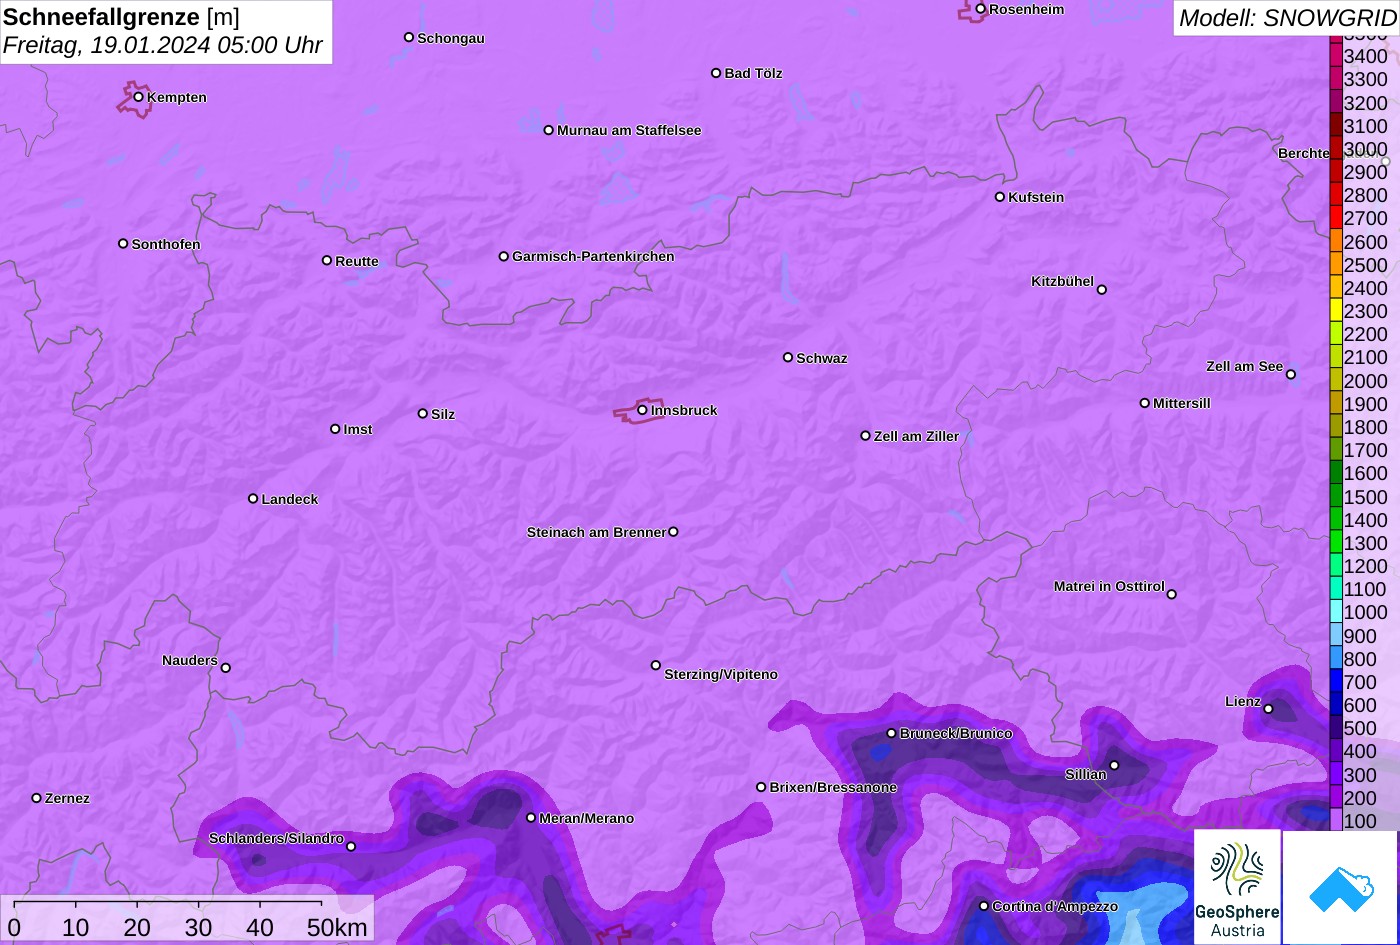Screen dimensions: 1400x945
Task: Select the Schwaz location dot
Action: pyautogui.click(x=787, y=357)
